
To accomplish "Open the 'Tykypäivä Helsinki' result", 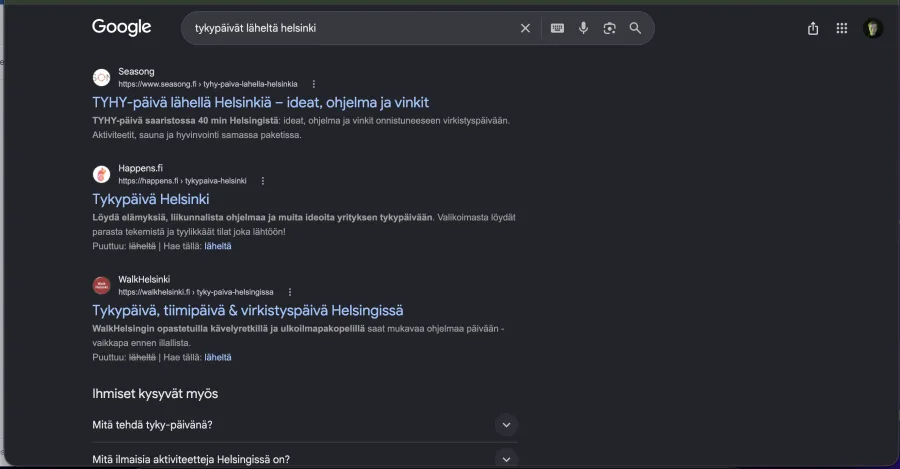I will 151,199.
